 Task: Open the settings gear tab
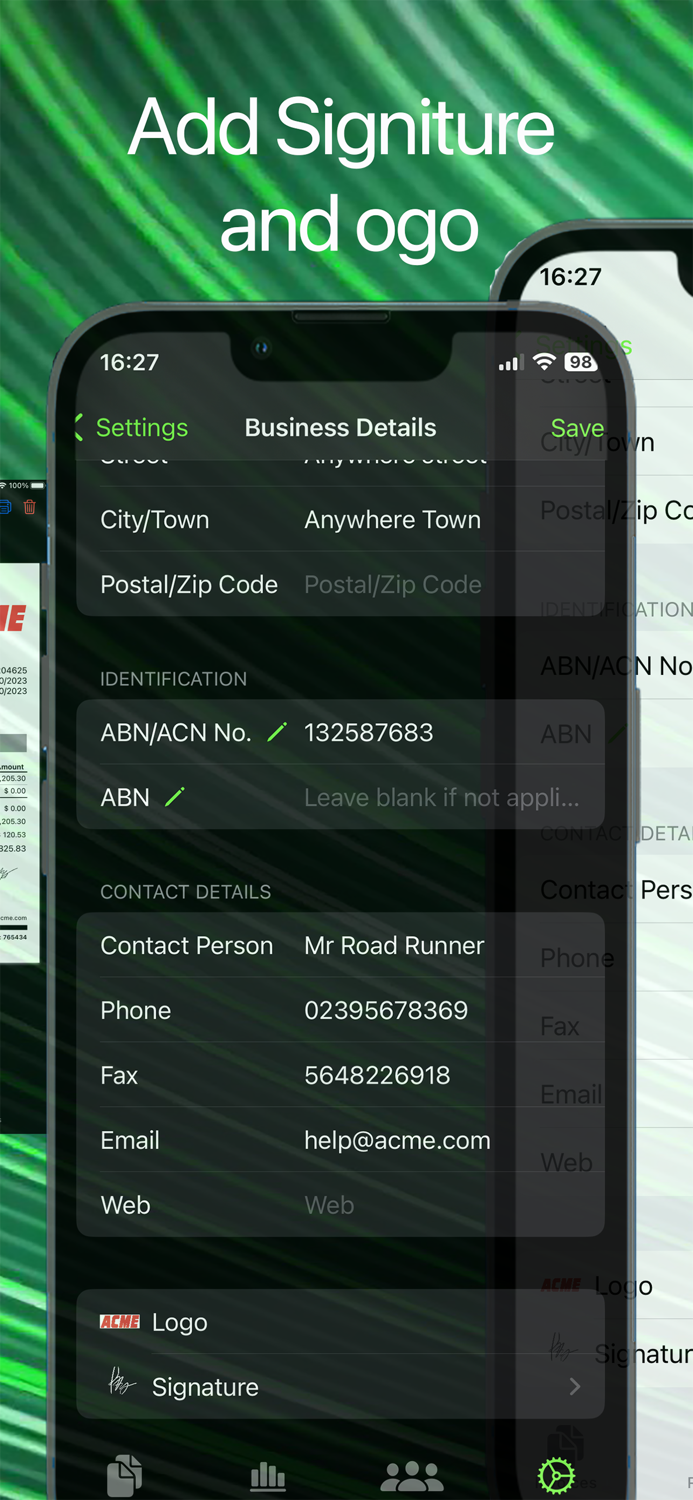[x=556, y=1475]
